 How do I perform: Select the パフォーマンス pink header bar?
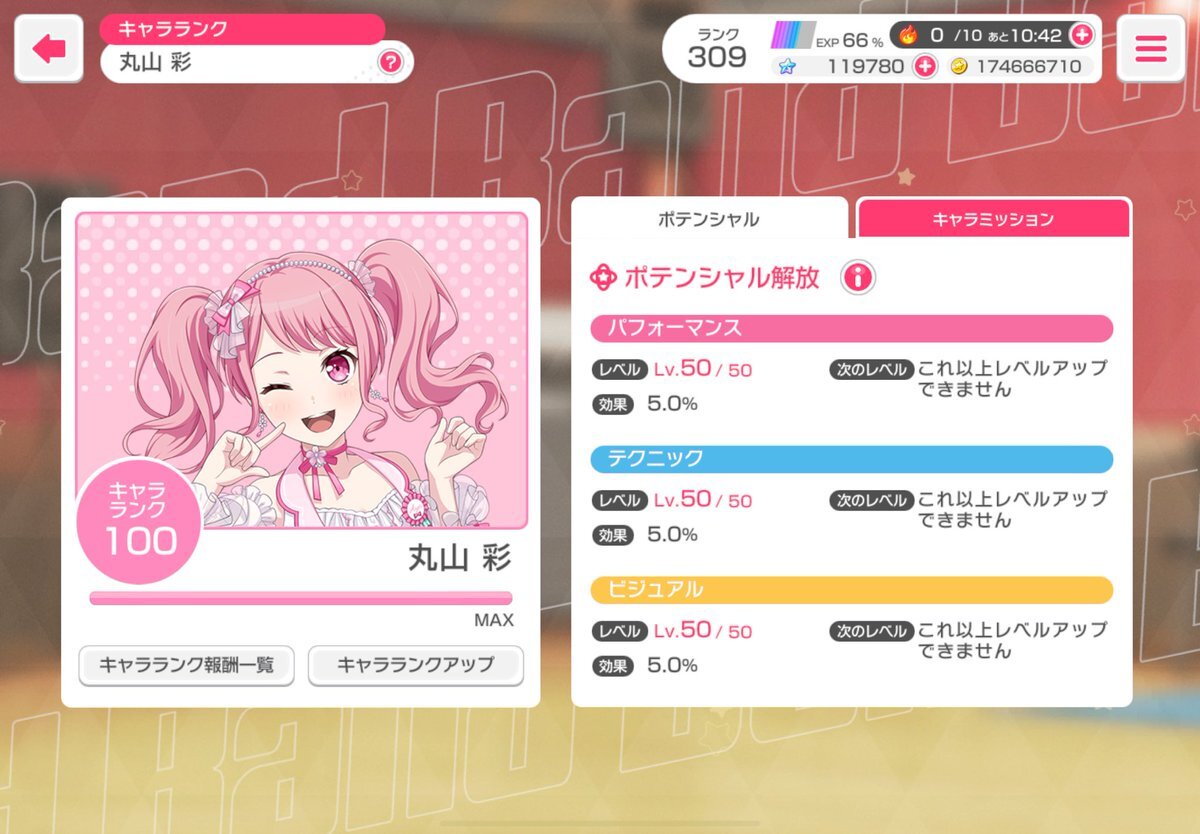851,328
